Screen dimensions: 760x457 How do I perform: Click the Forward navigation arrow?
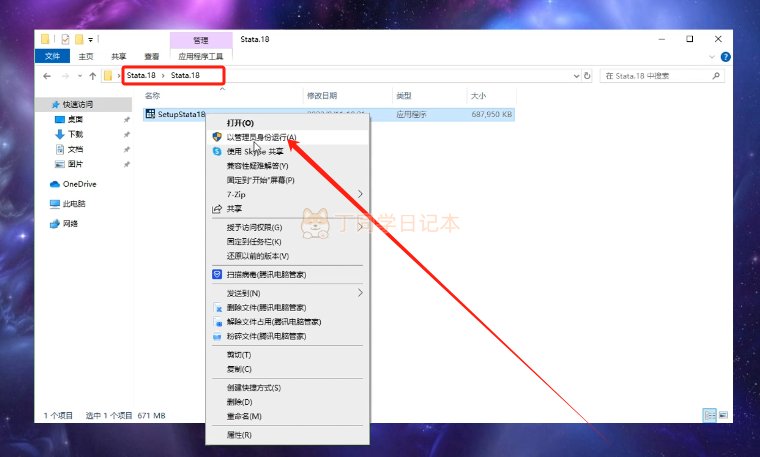point(65,76)
